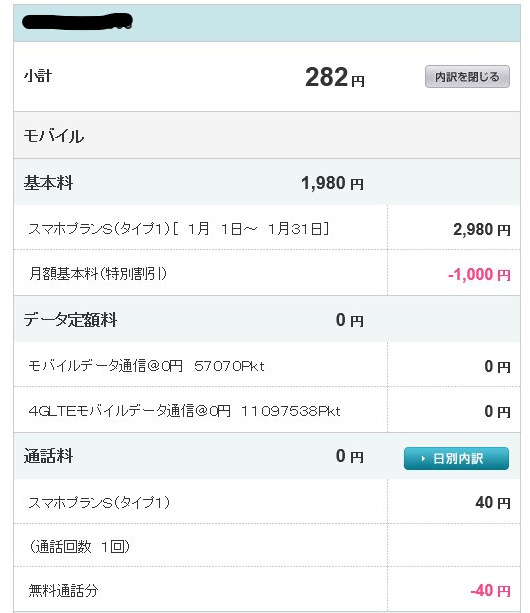Click the arrow icon on 日別内訳 button
This screenshot has height=613, width=530.
[423, 459]
